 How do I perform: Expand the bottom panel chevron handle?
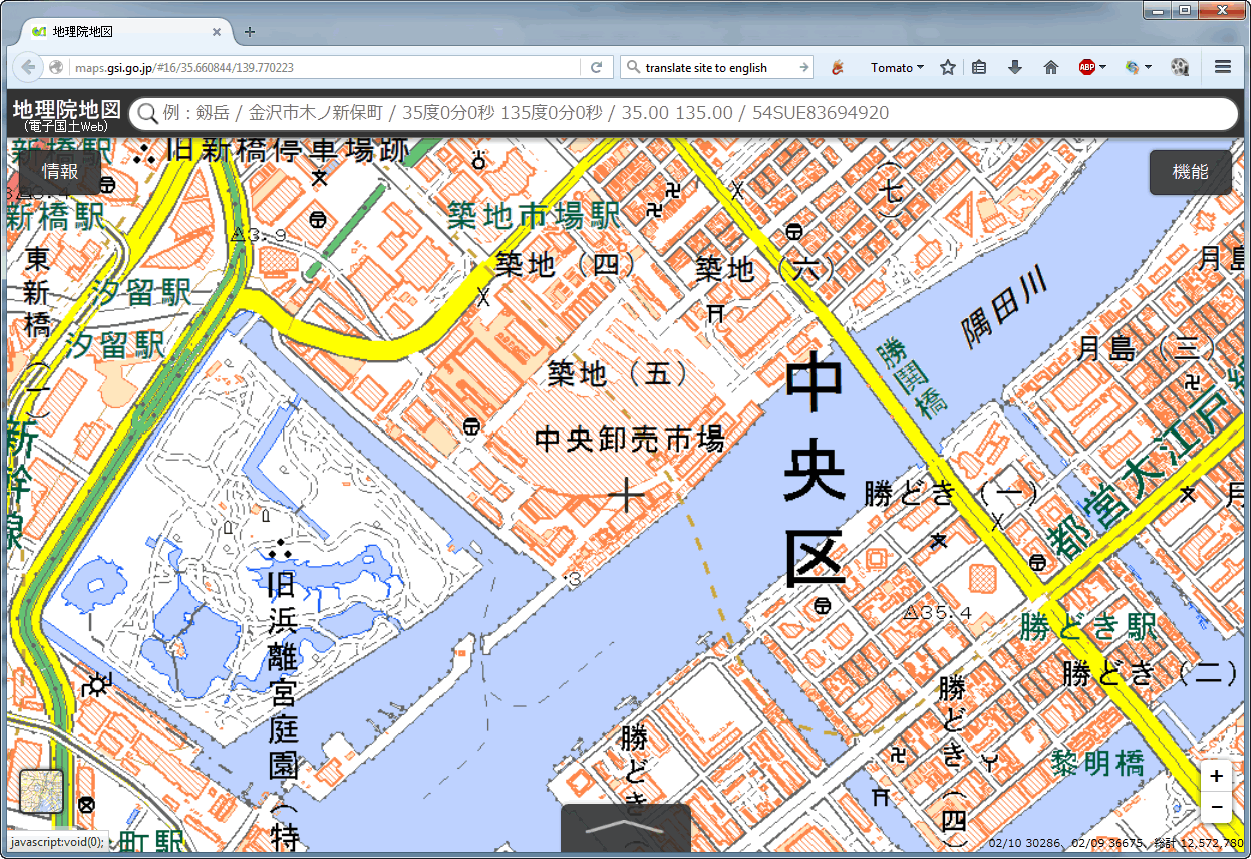625,827
